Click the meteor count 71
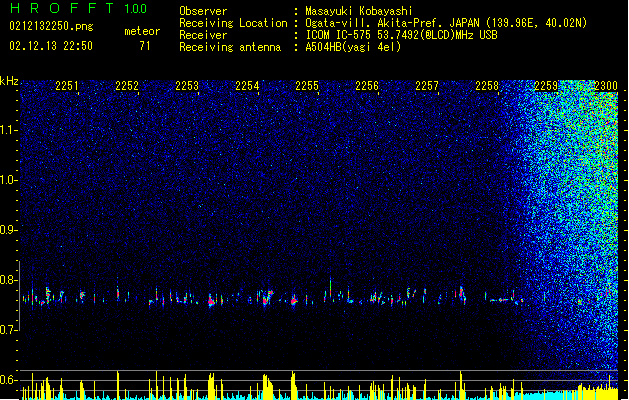Screen dimensions: 629x400 pos(145,46)
